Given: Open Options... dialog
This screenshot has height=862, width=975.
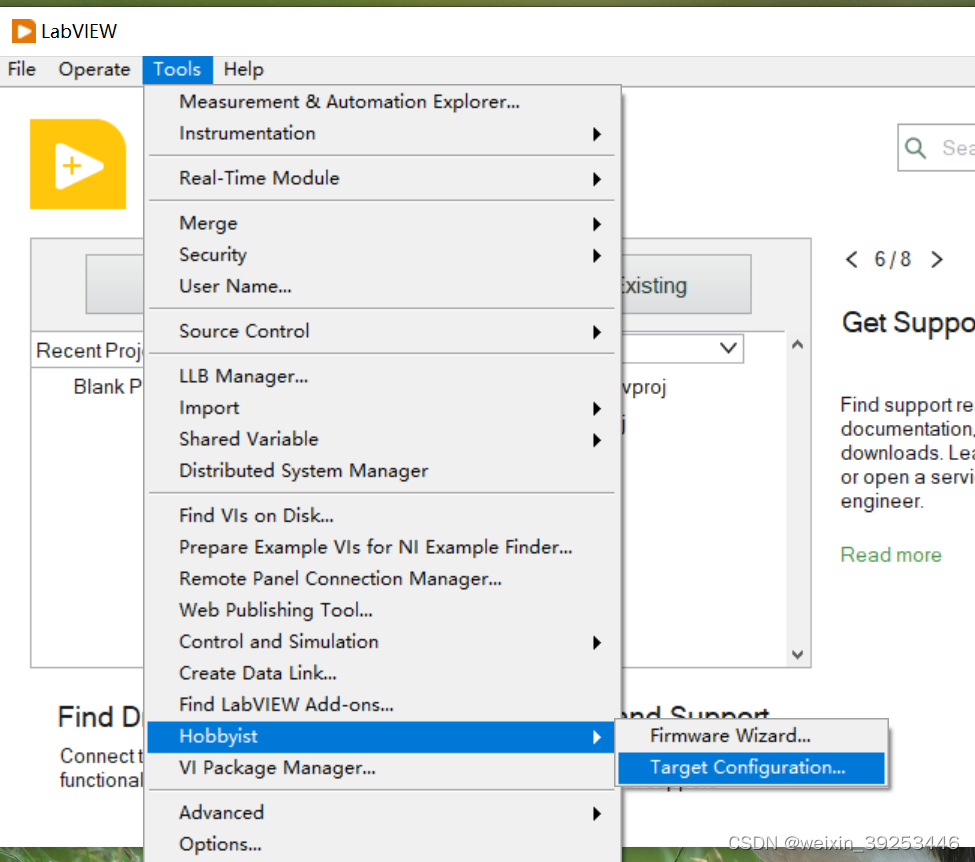Looking at the screenshot, I should (x=381, y=845).
